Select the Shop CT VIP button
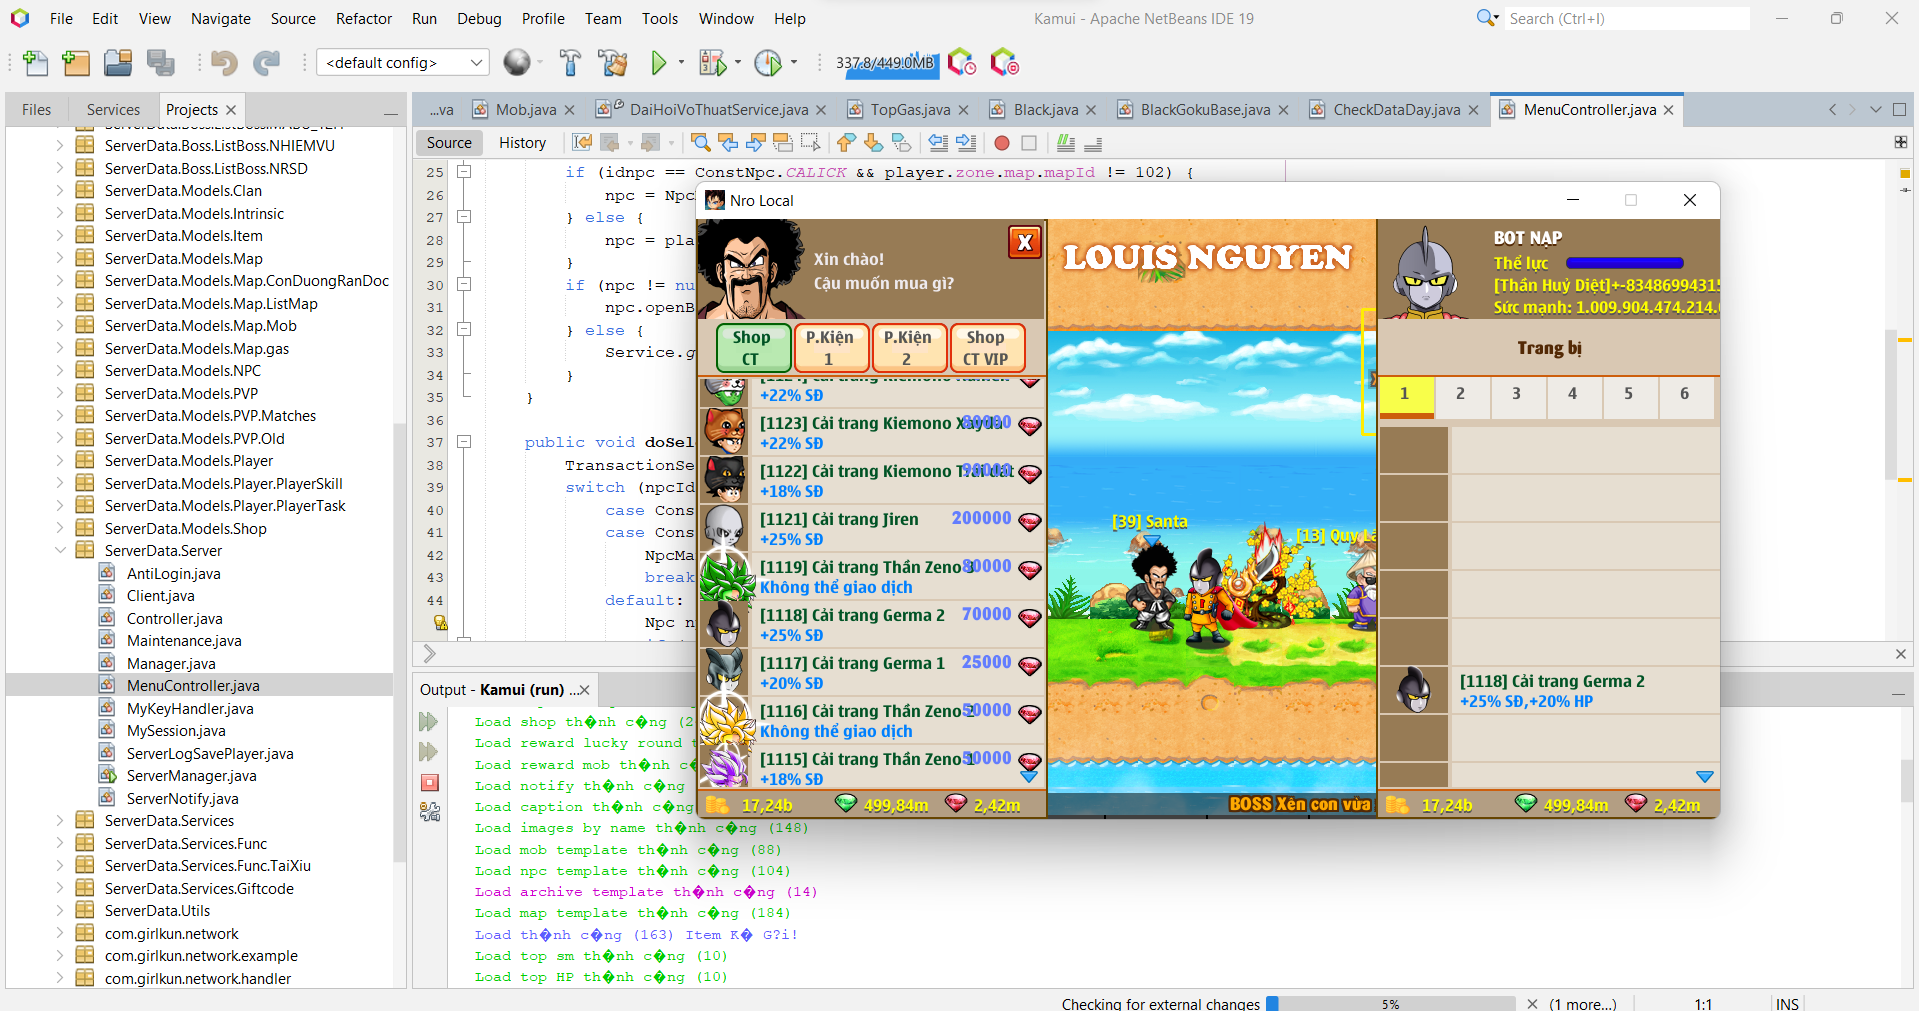 click(985, 348)
